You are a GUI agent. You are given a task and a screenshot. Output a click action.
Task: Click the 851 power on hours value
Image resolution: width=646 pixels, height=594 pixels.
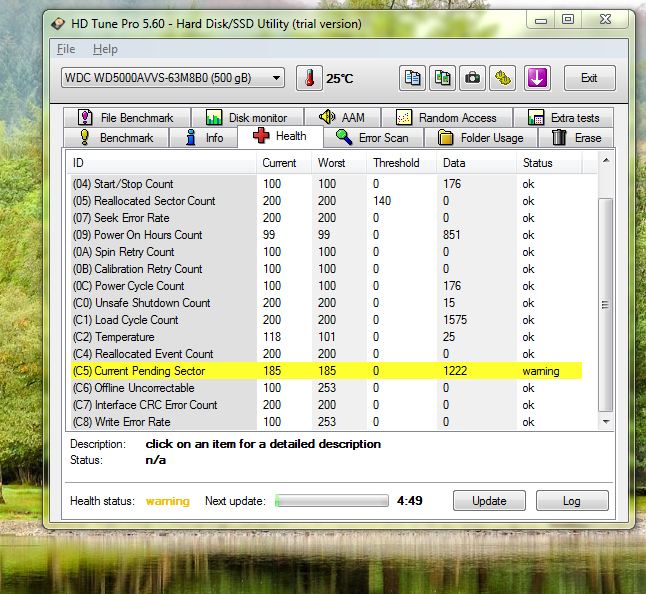point(452,235)
